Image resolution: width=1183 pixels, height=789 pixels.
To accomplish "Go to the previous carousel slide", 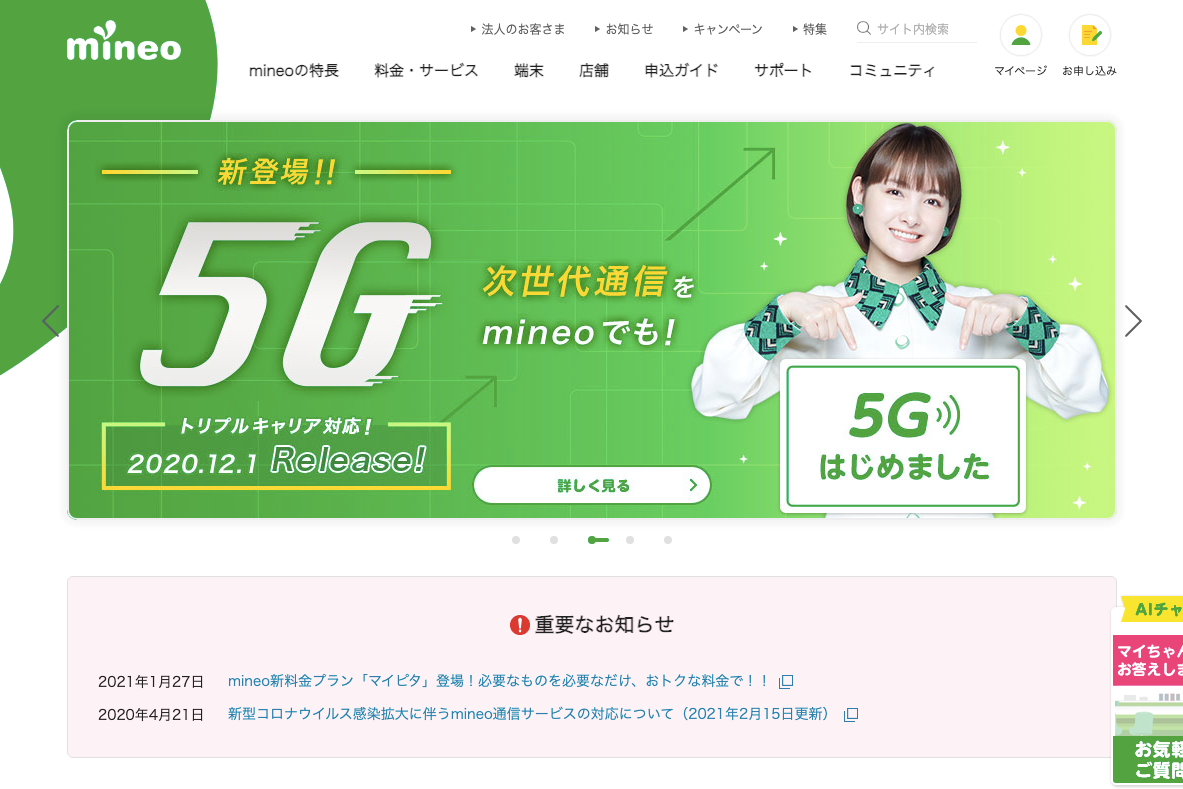I will coord(51,321).
